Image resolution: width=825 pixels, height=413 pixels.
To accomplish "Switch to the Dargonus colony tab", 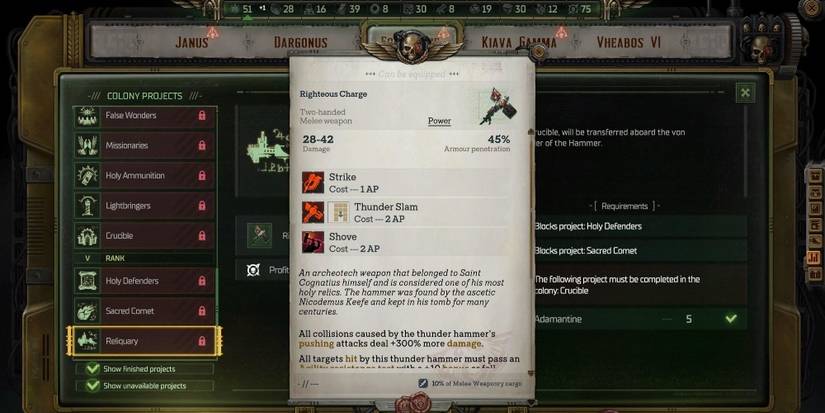I will pyautogui.click(x=300, y=42).
